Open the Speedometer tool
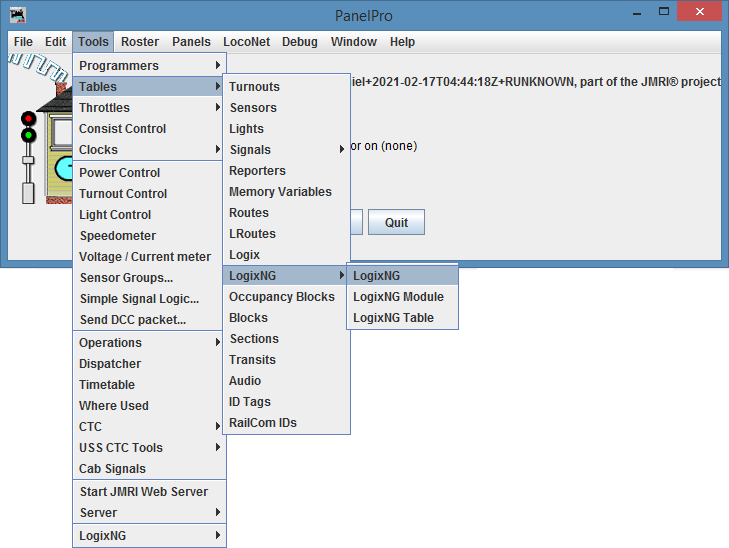The height and width of the screenshot is (548, 729). [x=149, y=236]
